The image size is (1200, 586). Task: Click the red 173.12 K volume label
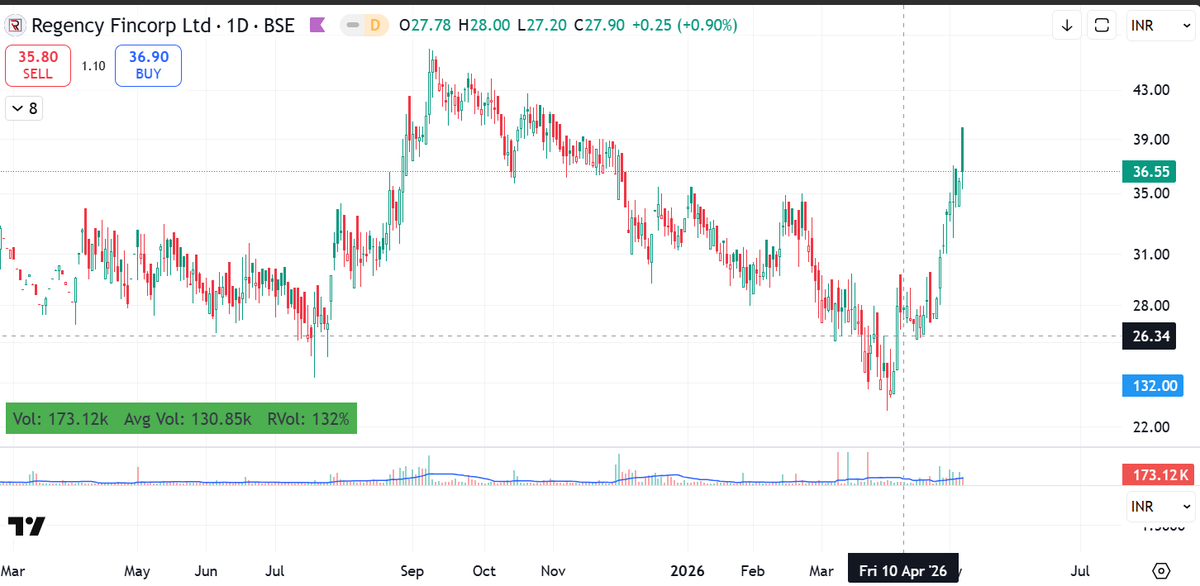point(1156,474)
